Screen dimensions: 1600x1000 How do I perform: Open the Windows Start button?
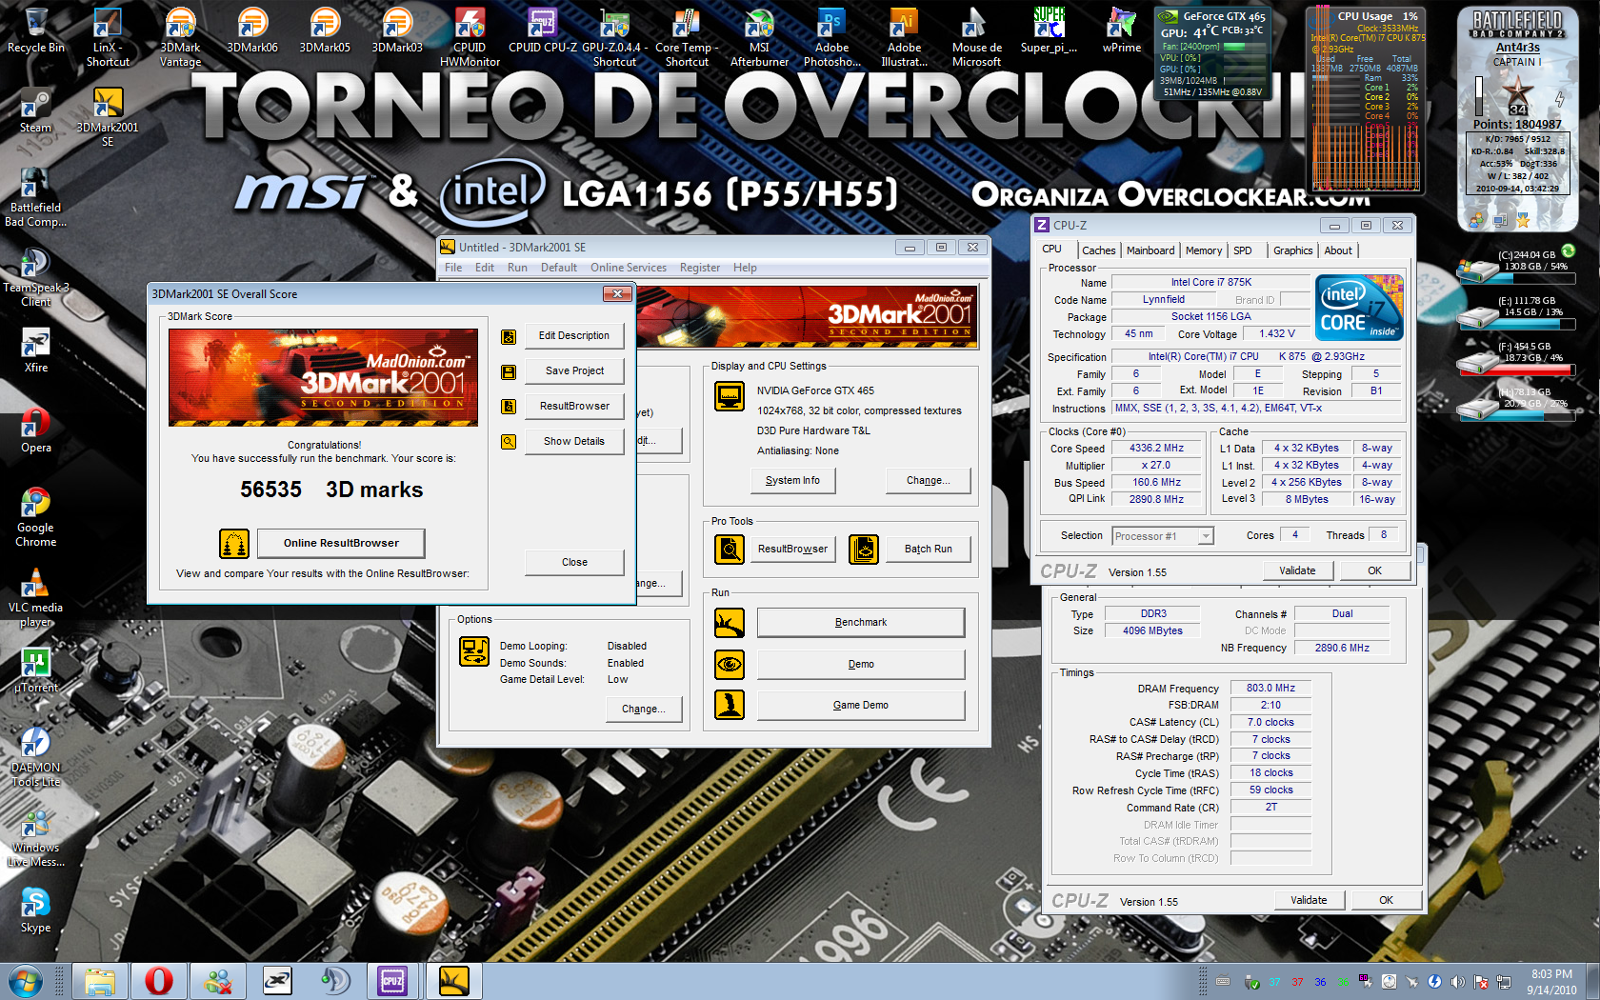tap(25, 981)
